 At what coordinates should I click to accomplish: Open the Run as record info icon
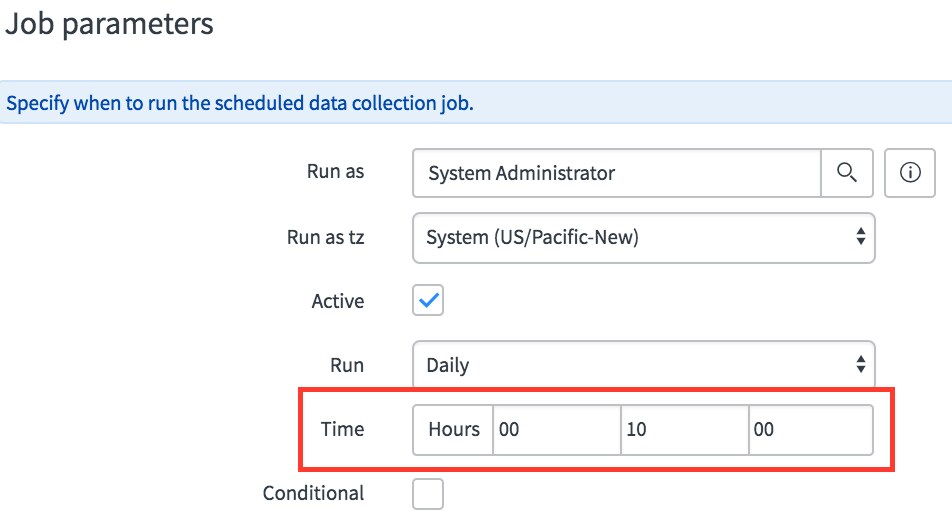pyautogui.click(x=910, y=173)
